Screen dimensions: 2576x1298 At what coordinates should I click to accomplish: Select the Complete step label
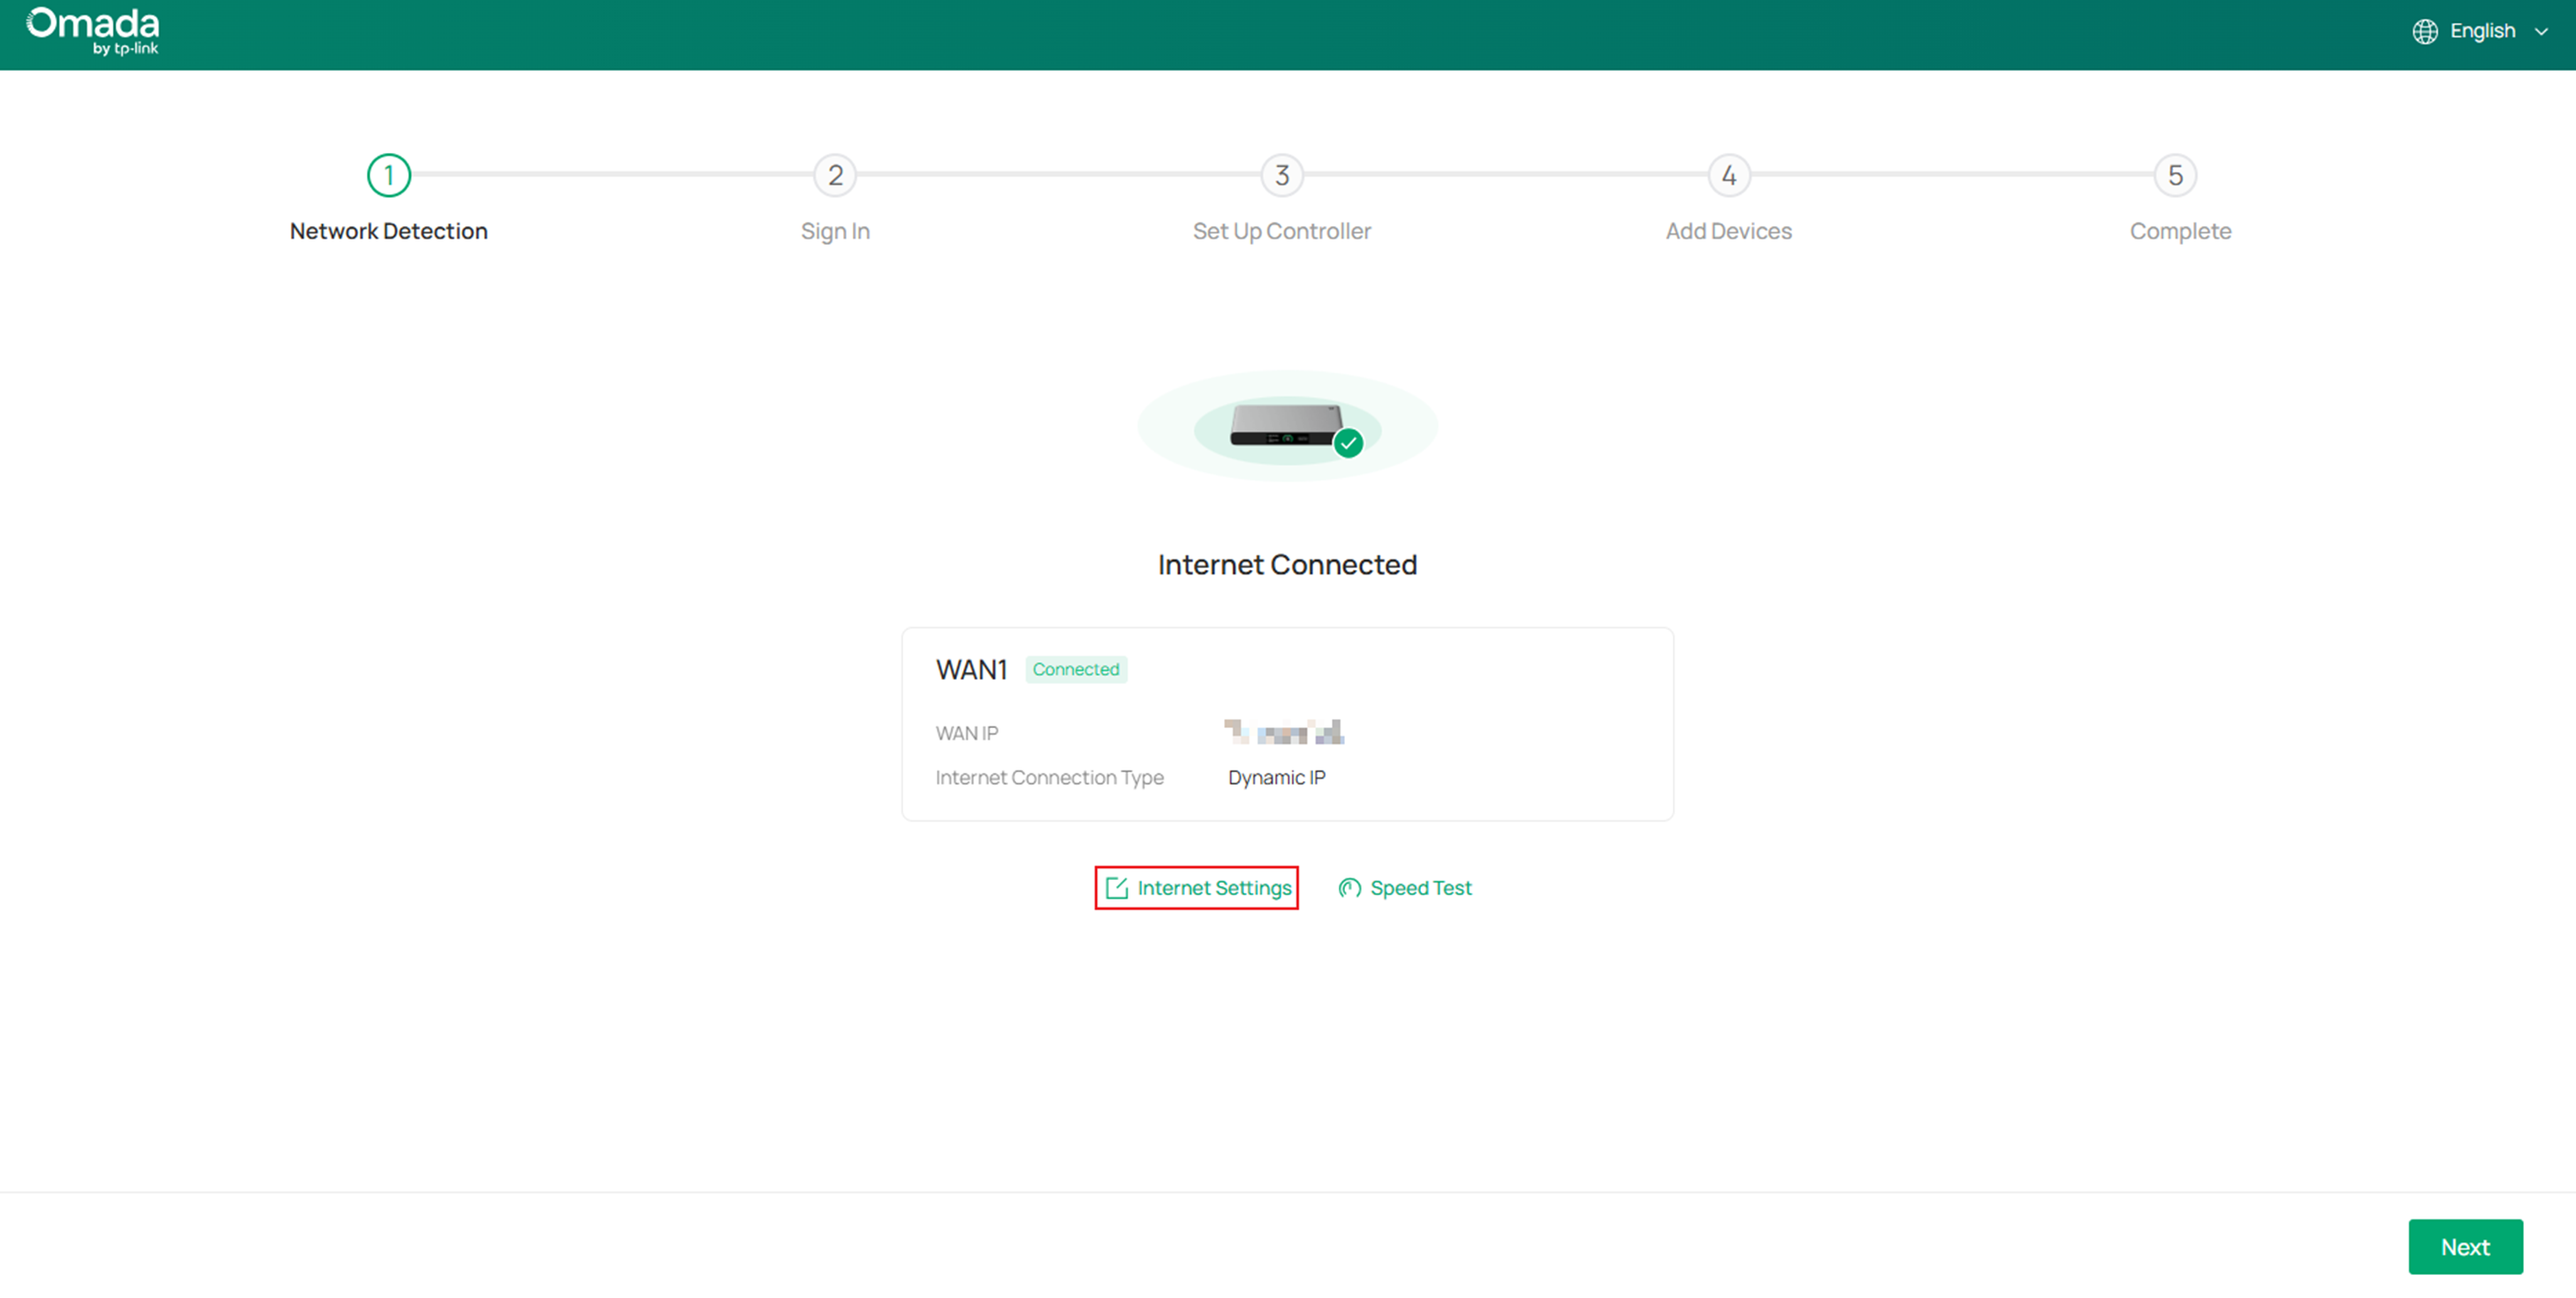pos(2180,231)
